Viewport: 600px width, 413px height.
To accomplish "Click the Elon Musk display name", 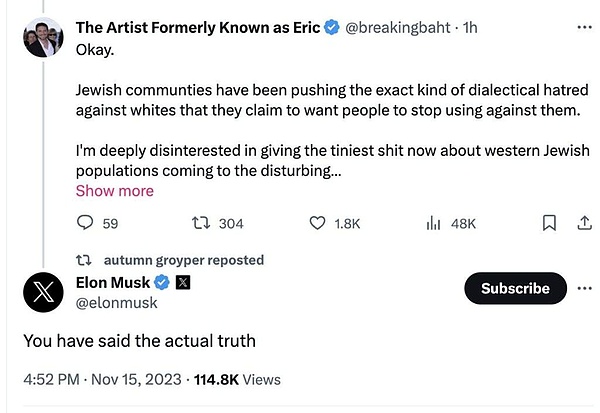I will point(112,283).
